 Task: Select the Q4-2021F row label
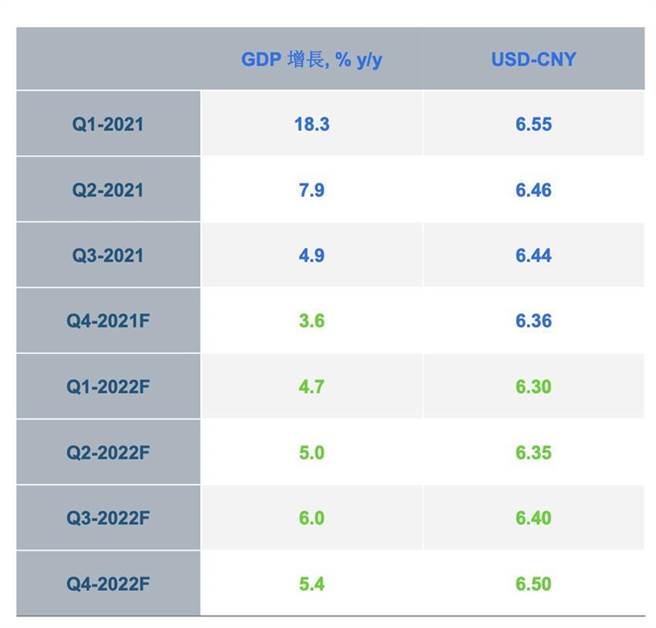pos(107,321)
